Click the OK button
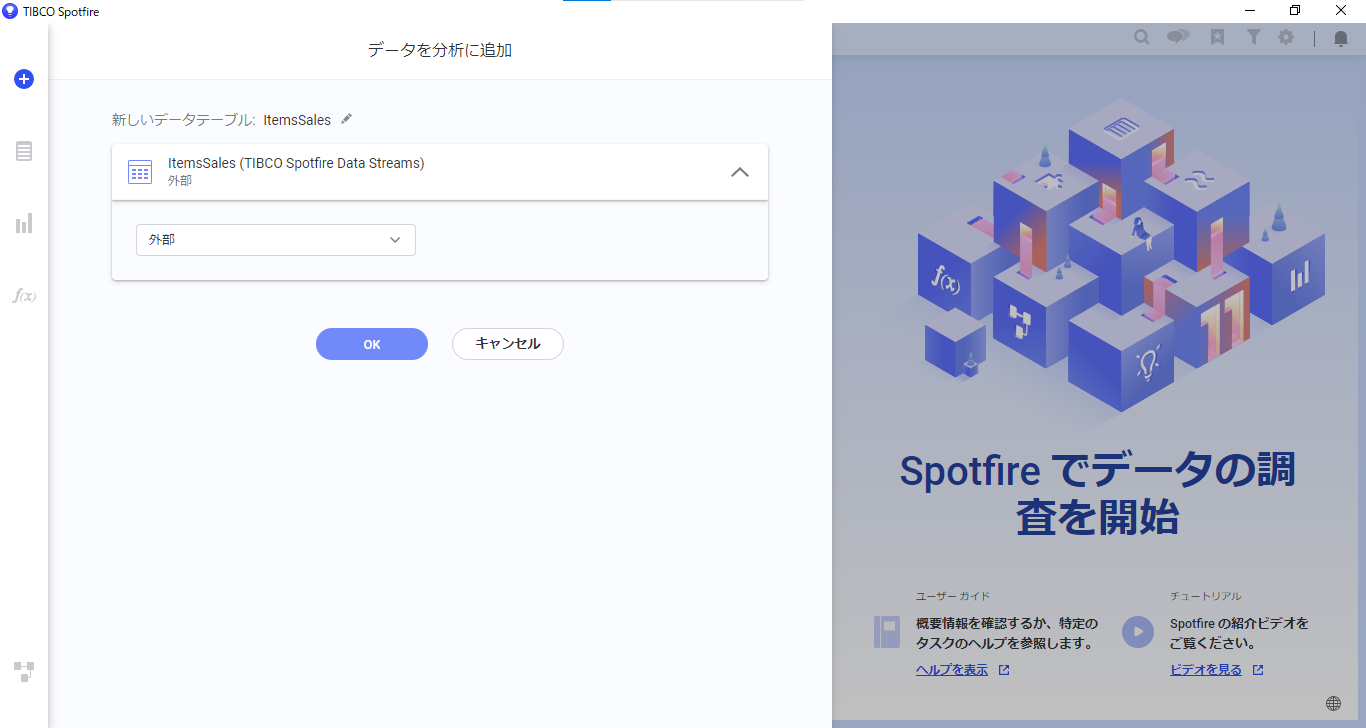 [x=372, y=344]
